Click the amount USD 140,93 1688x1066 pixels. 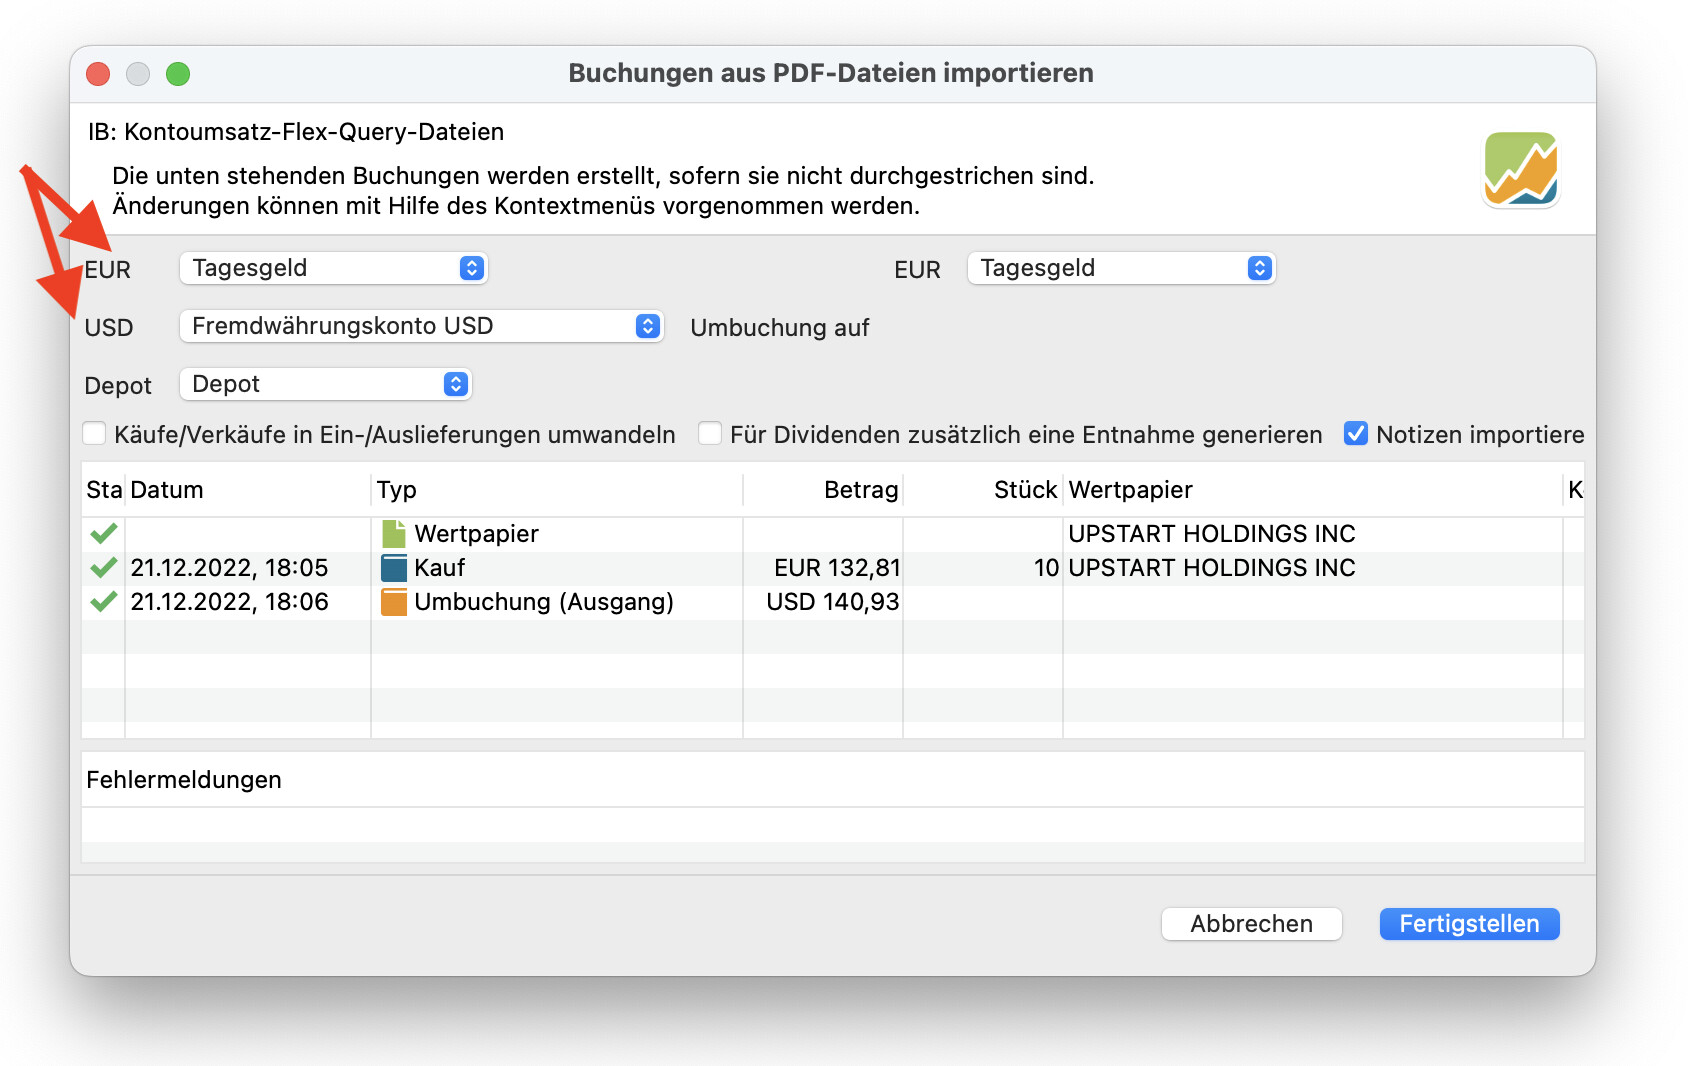pos(833,602)
